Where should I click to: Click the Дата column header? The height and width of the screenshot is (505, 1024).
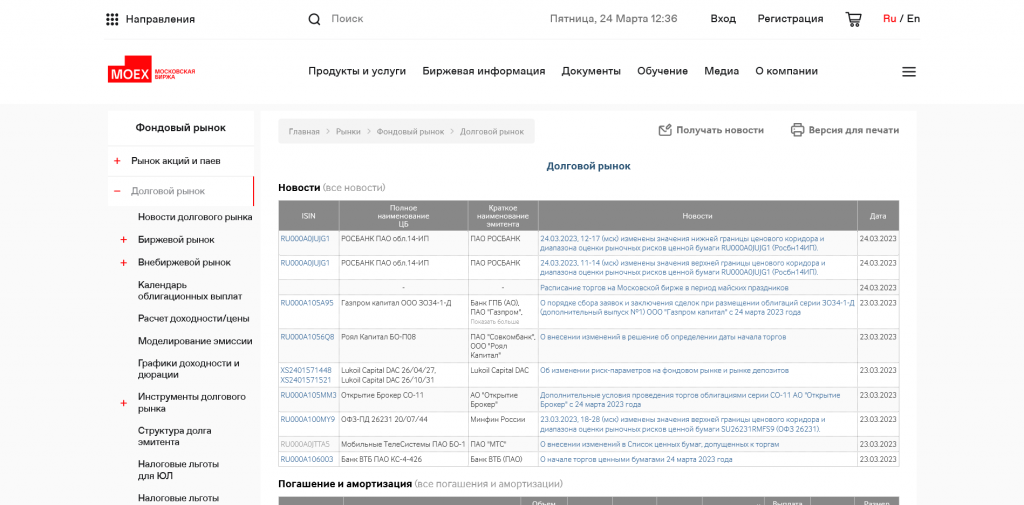tap(878, 216)
